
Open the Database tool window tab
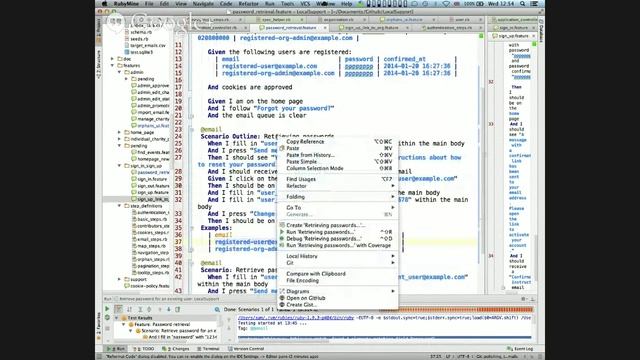click(541, 32)
